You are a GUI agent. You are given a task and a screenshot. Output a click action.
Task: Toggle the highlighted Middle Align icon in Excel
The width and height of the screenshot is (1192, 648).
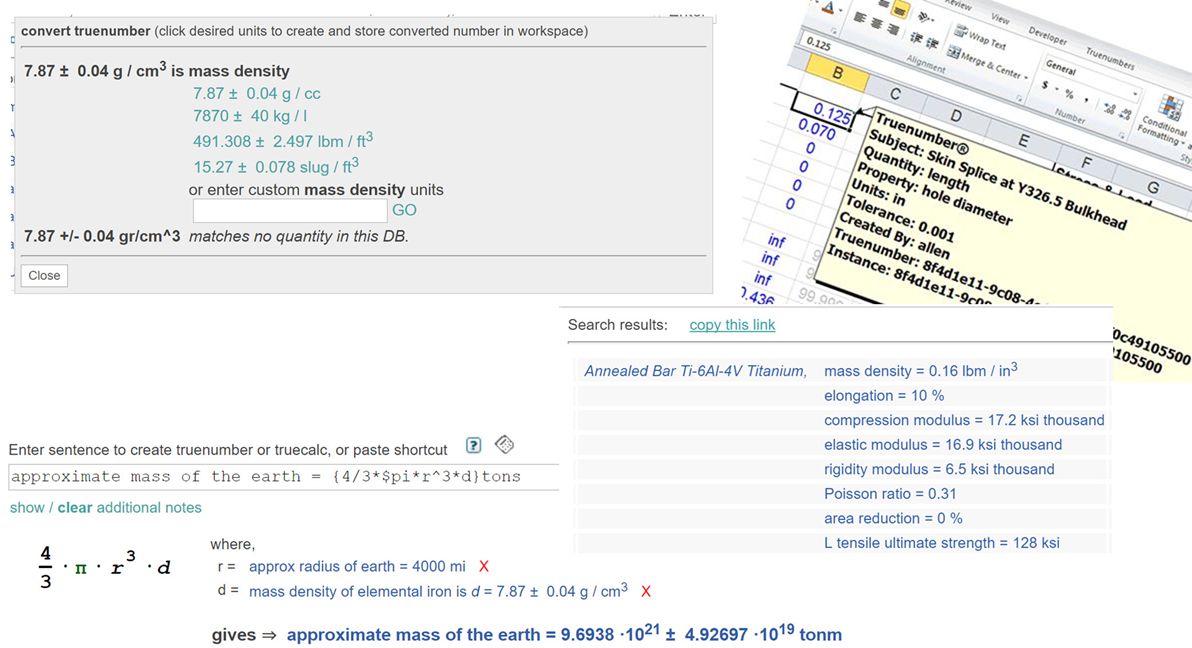coord(901,9)
